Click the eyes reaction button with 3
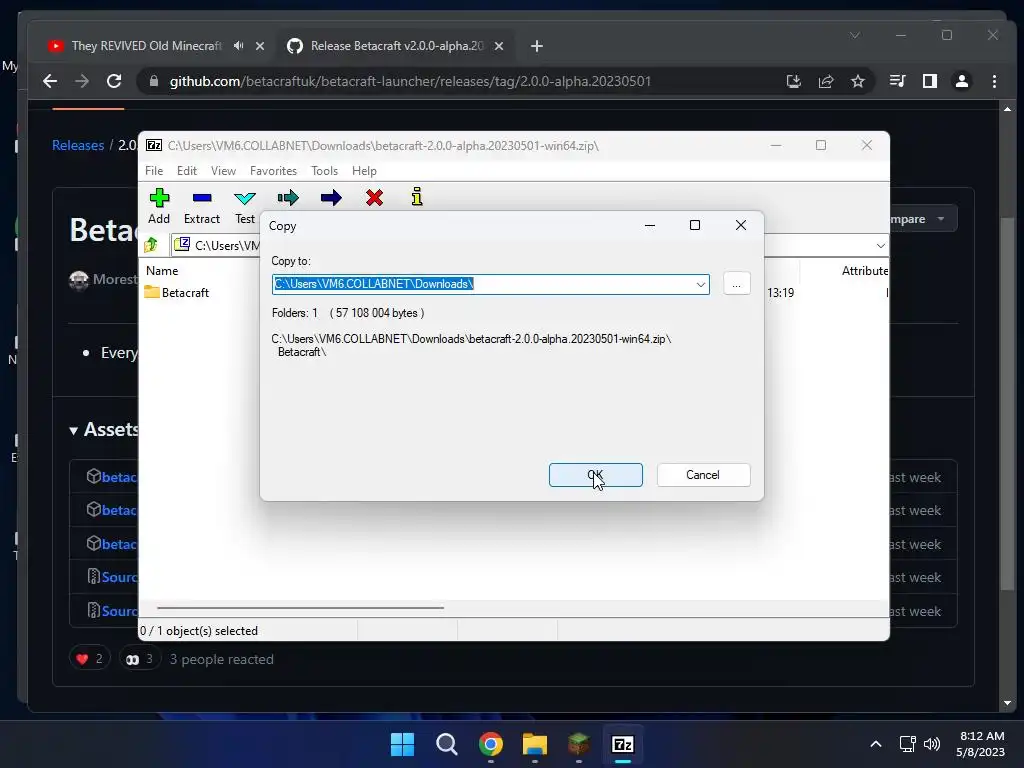Screen dimensions: 1024x768 tap(140, 659)
